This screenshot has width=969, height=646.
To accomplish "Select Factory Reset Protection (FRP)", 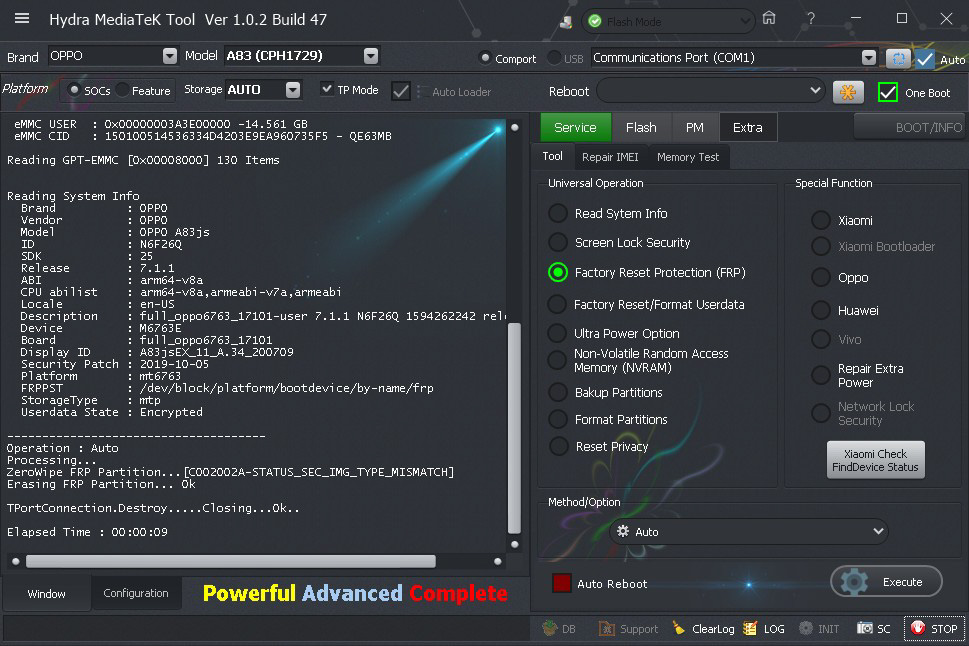I will tap(557, 272).
